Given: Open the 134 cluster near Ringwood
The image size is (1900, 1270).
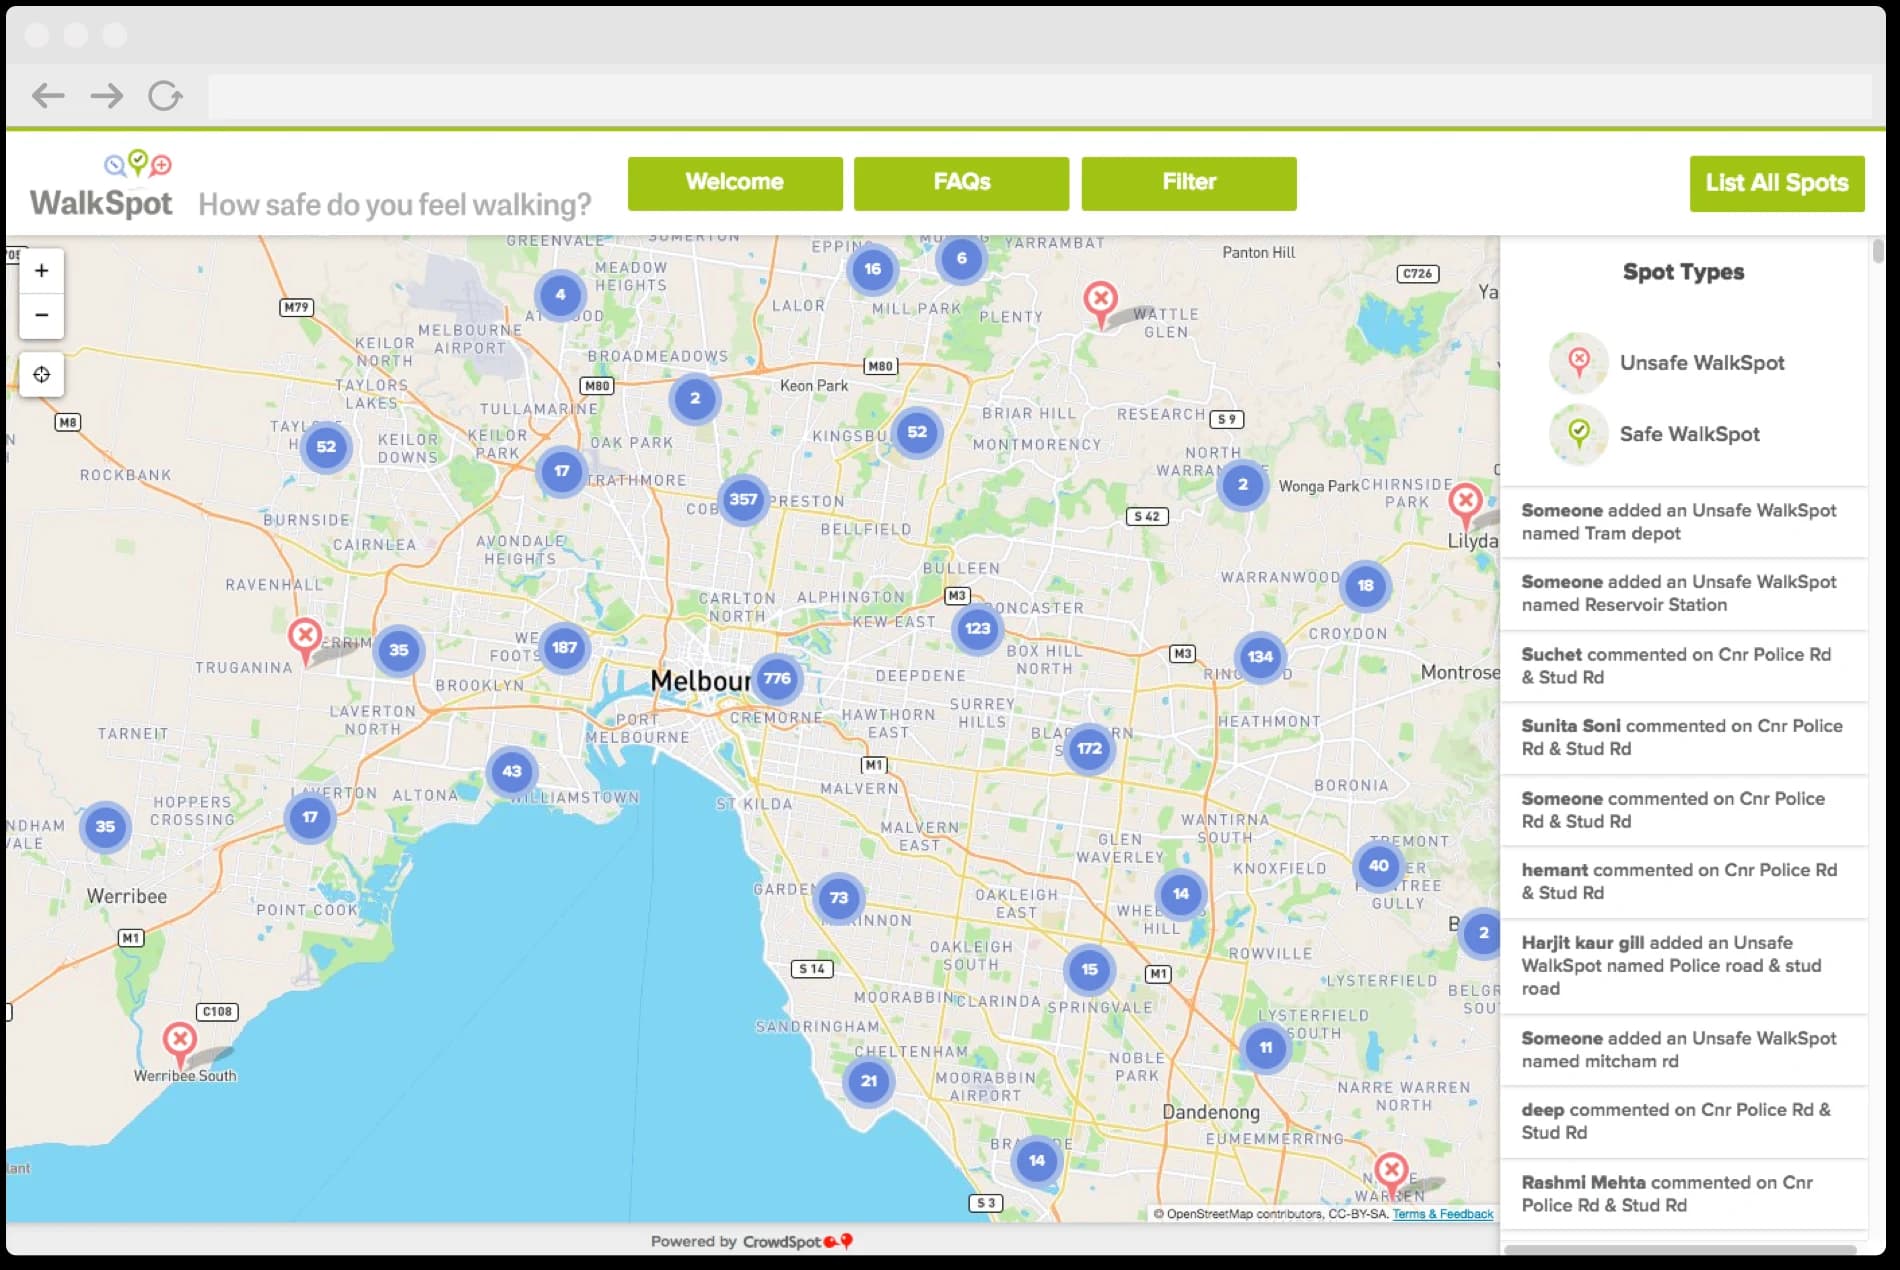Looking at the screenshot, I should click(x=1260, y=657).
